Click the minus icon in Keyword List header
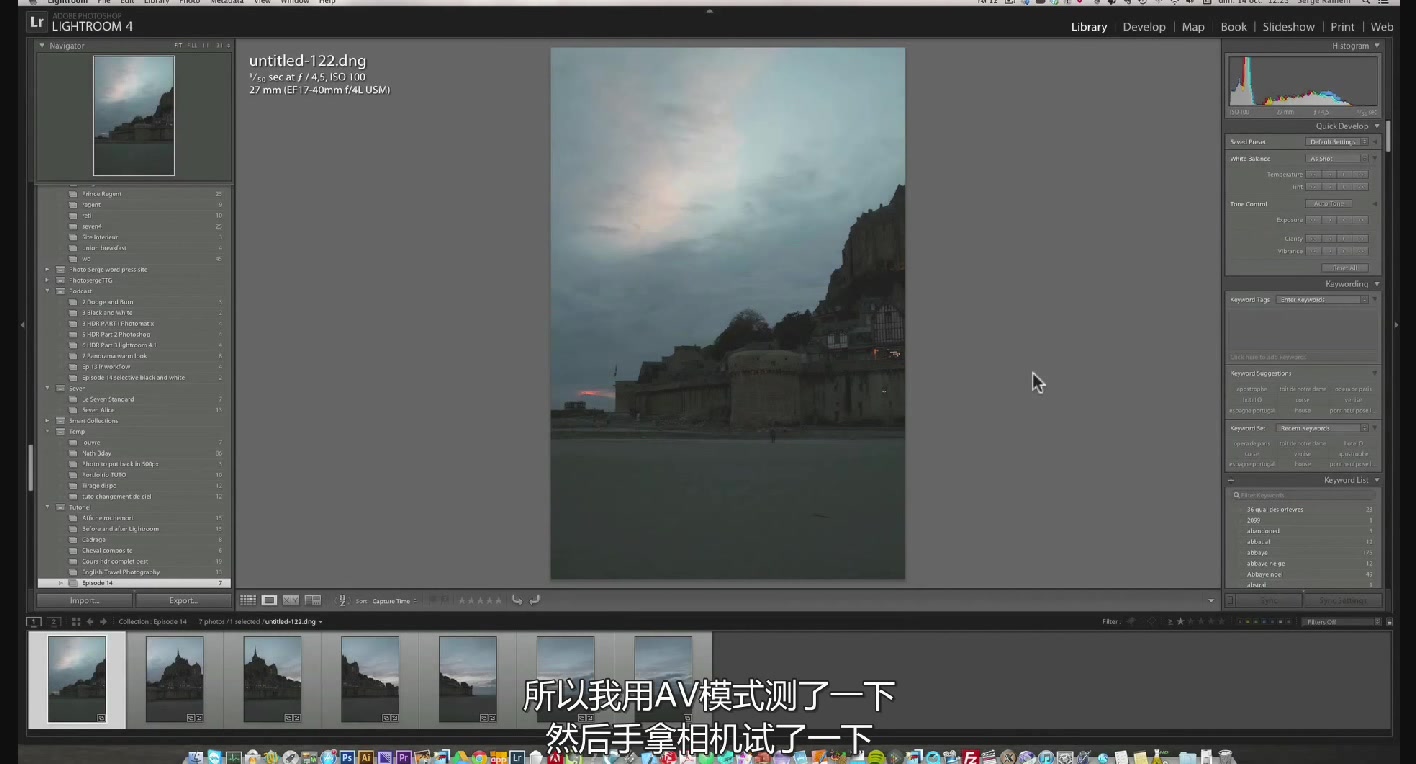This screenshot has height=764, width=1416. click(1231, 480)
